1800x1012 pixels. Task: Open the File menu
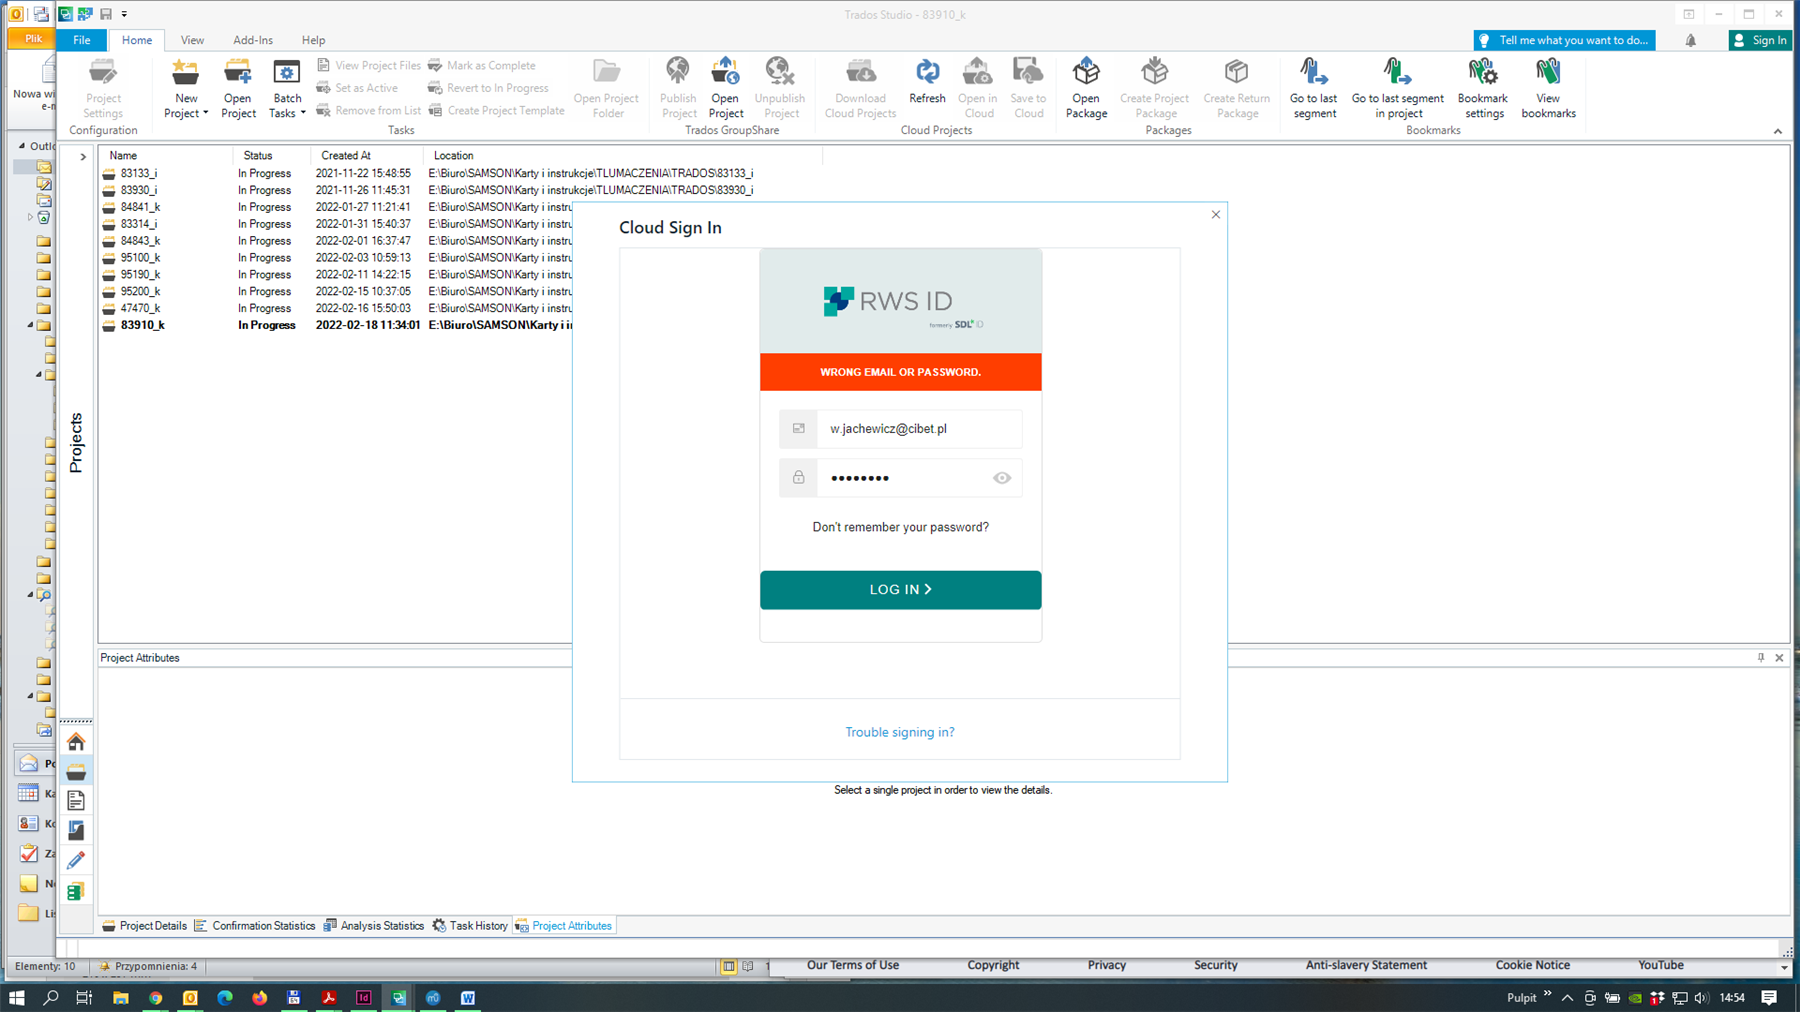pyautogui.click(x=82, y=40)
